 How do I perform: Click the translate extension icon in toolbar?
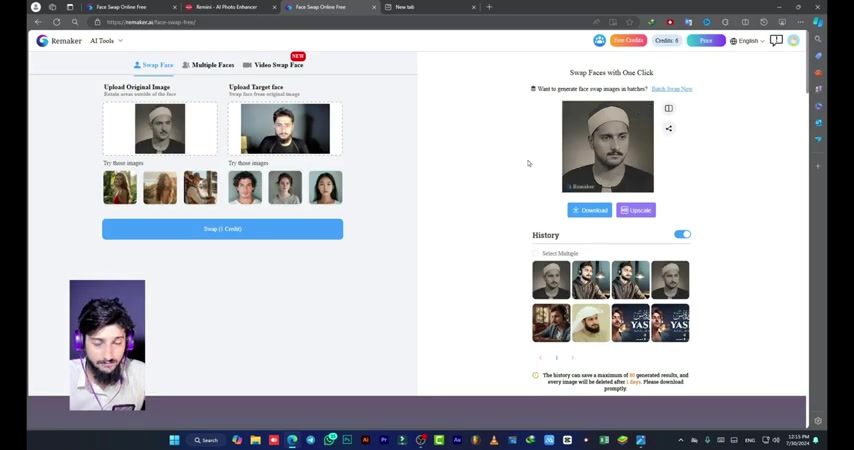[x=688, y=22]
